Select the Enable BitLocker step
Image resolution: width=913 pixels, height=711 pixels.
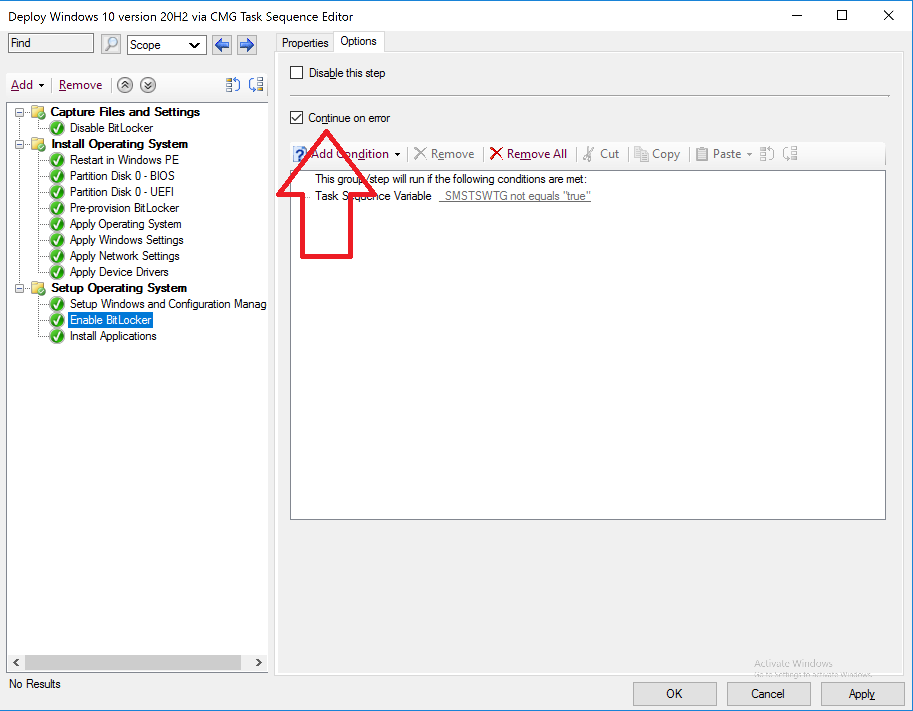click(x=111, y=320)
